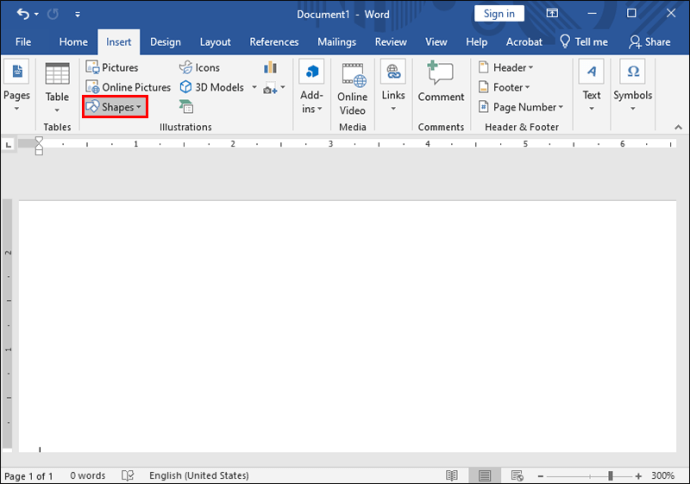Open the Help tab

[477, 42]
